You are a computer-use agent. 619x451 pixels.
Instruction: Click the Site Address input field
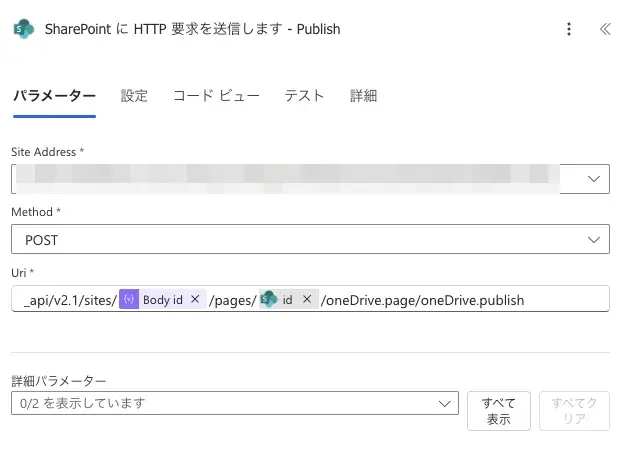tap(310, 179)
